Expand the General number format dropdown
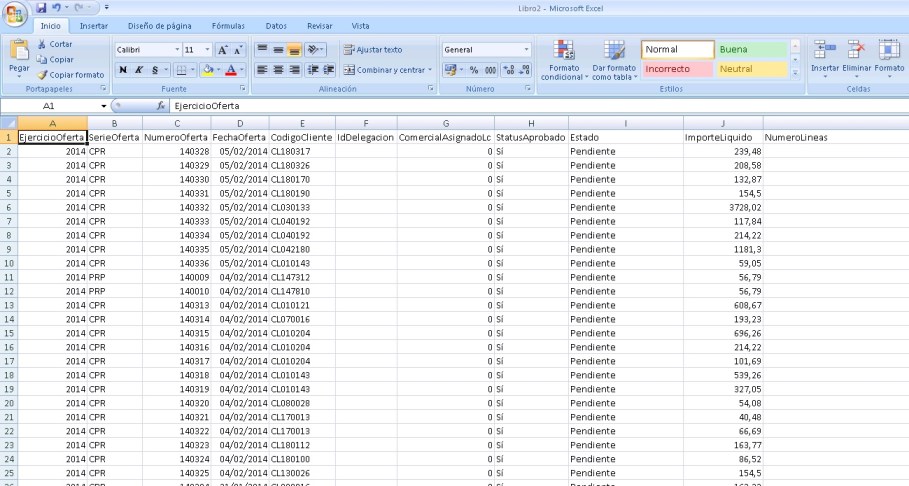 click(x=527, y=49)
